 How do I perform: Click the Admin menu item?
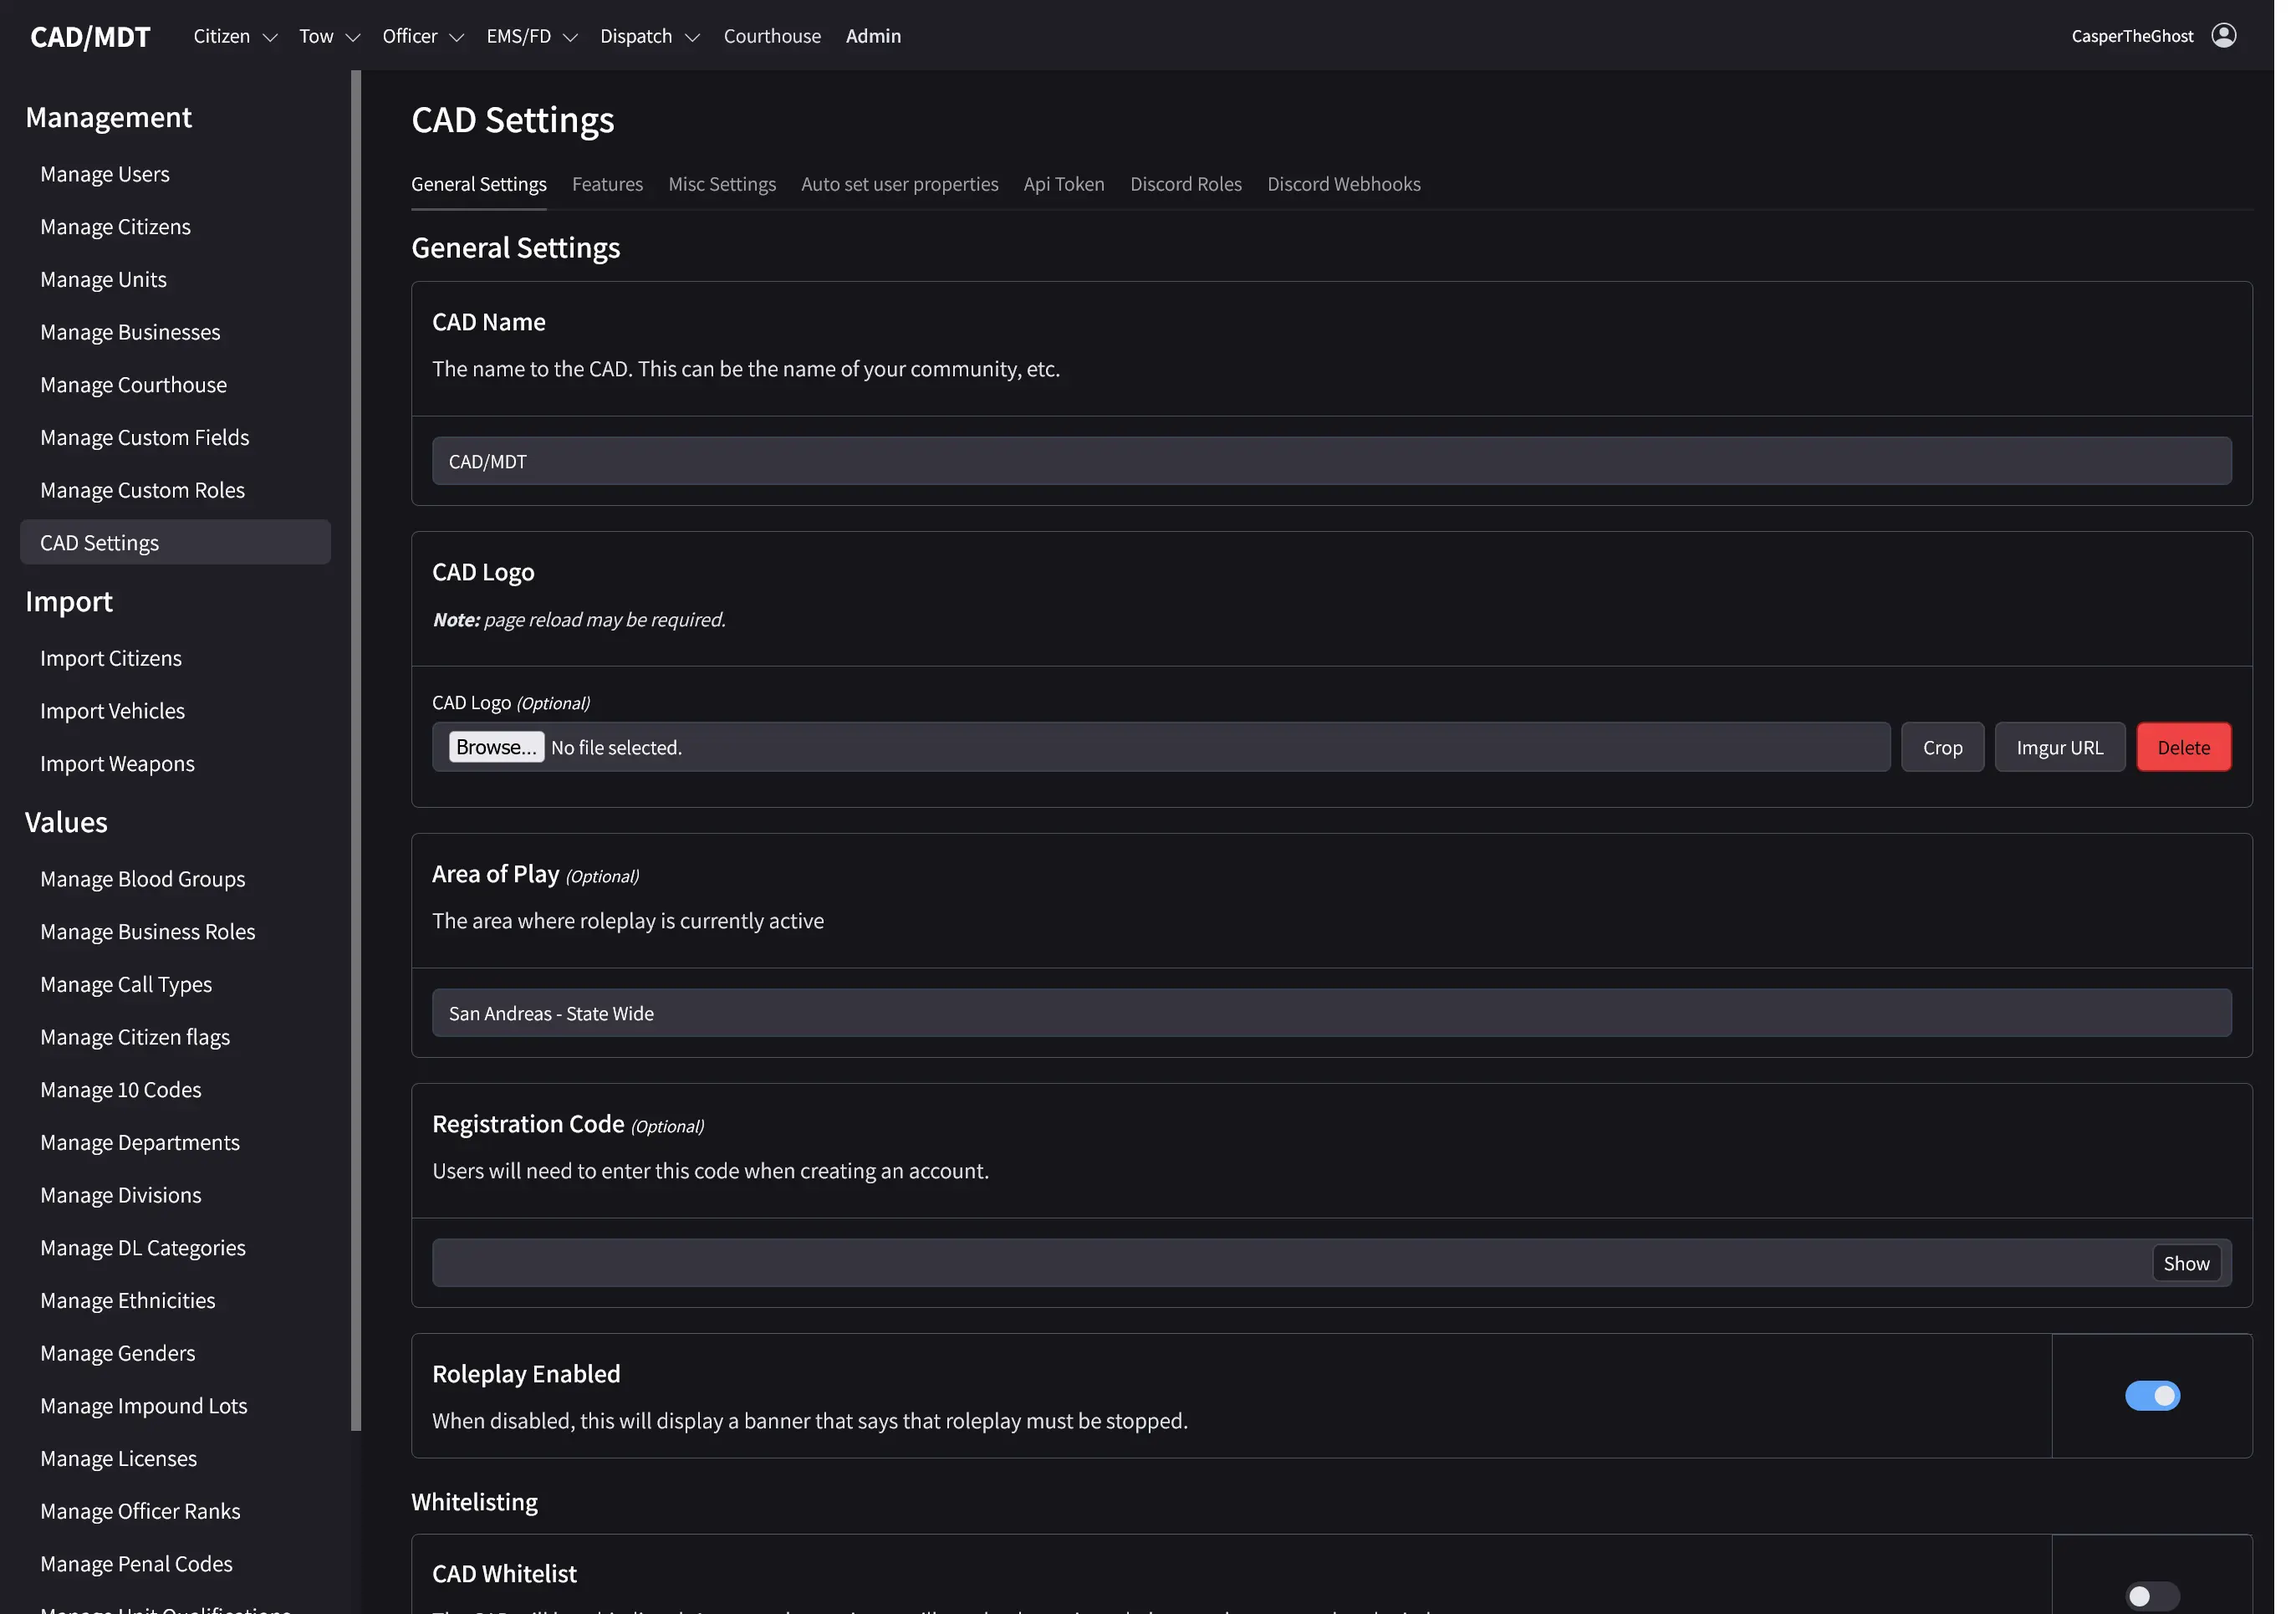(872, 36)
